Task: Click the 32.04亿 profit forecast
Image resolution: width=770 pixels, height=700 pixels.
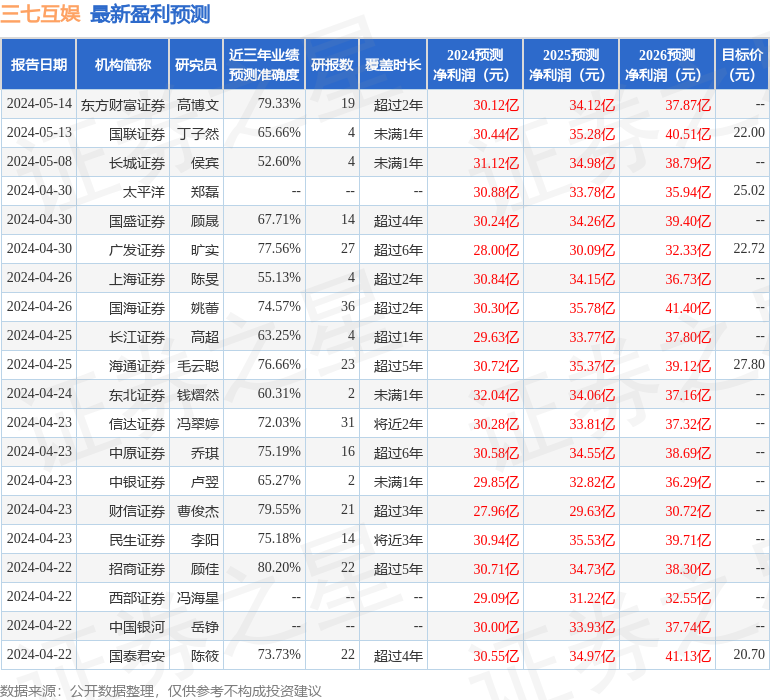Action: tap(496, 395)
